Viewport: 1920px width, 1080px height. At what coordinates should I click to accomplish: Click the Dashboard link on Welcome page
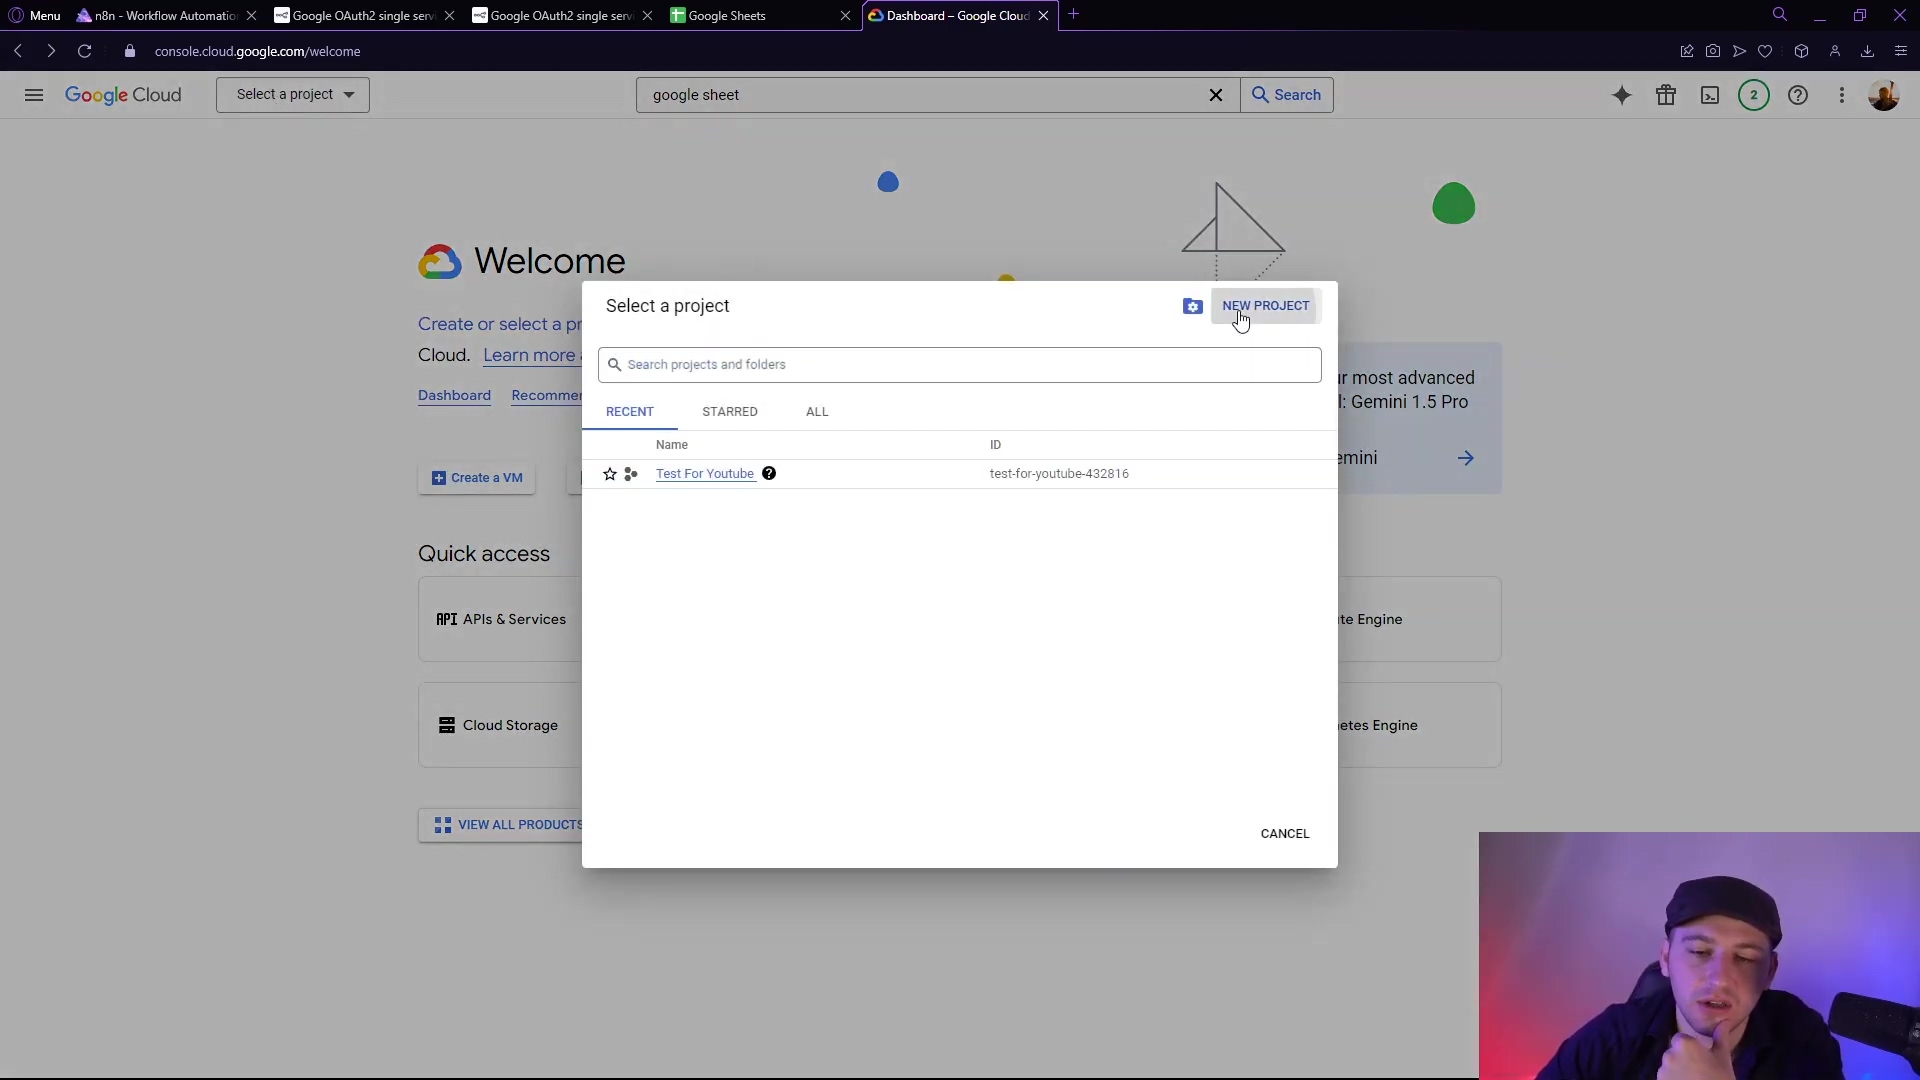tap(454, 396)
